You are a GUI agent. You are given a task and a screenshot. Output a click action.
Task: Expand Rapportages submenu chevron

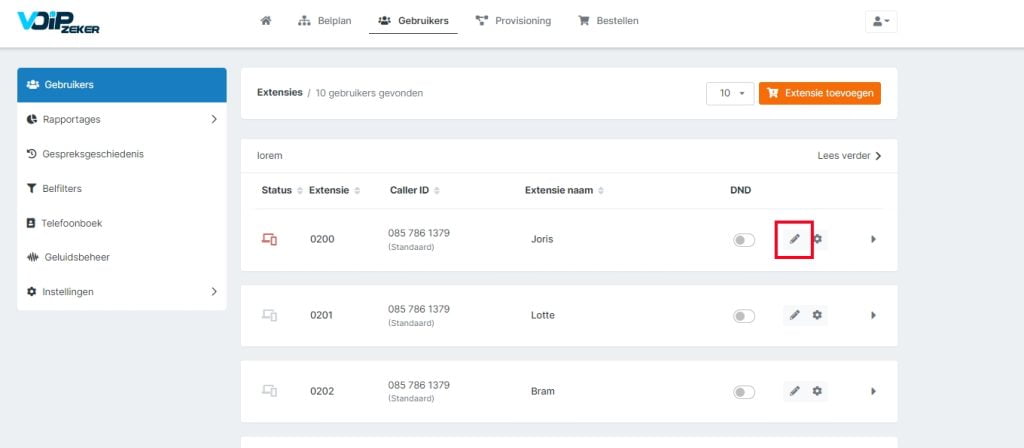[x=214, y=120]
